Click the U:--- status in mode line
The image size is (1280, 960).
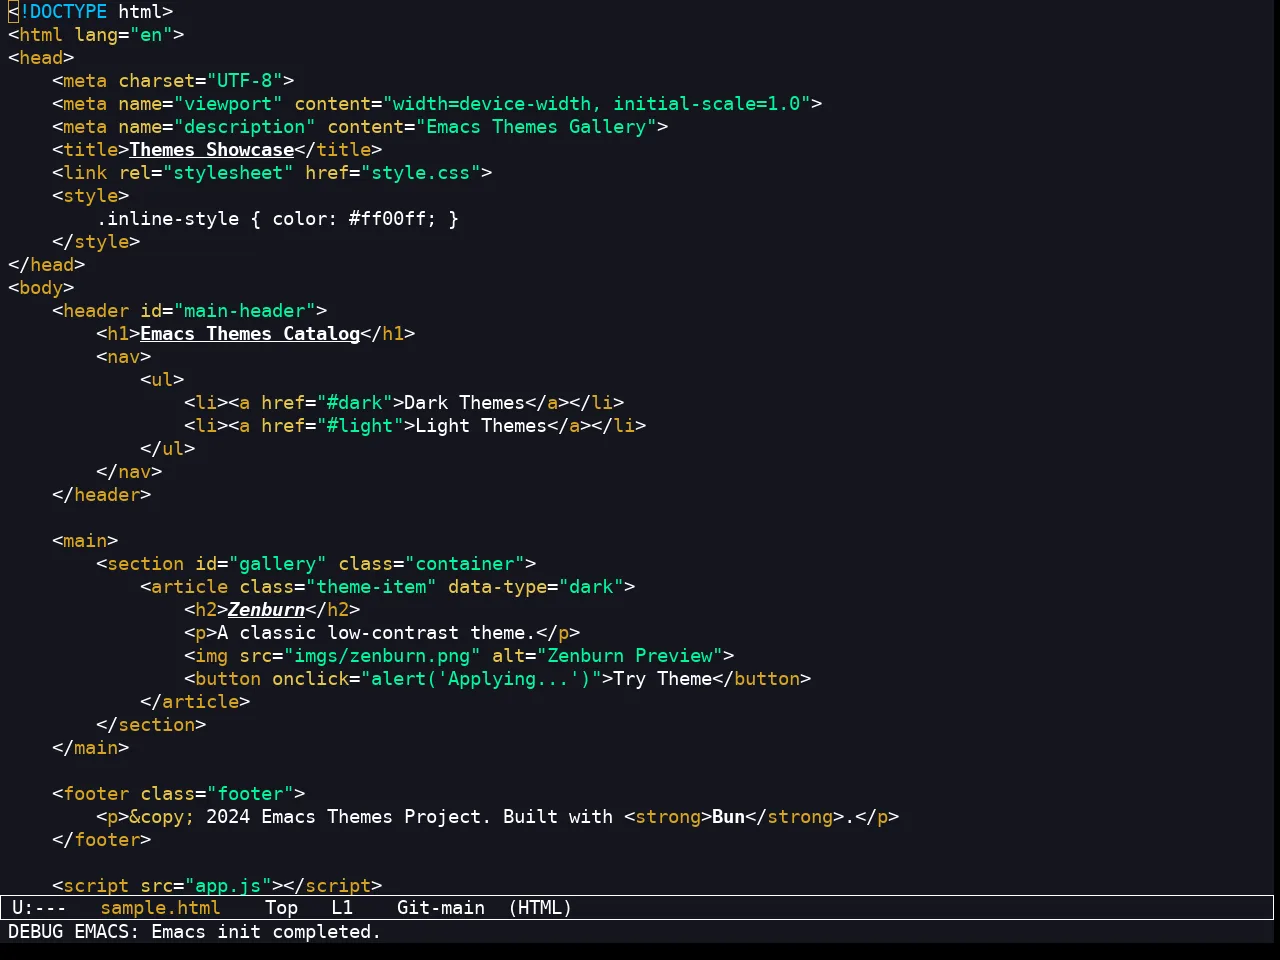(39, 908)
